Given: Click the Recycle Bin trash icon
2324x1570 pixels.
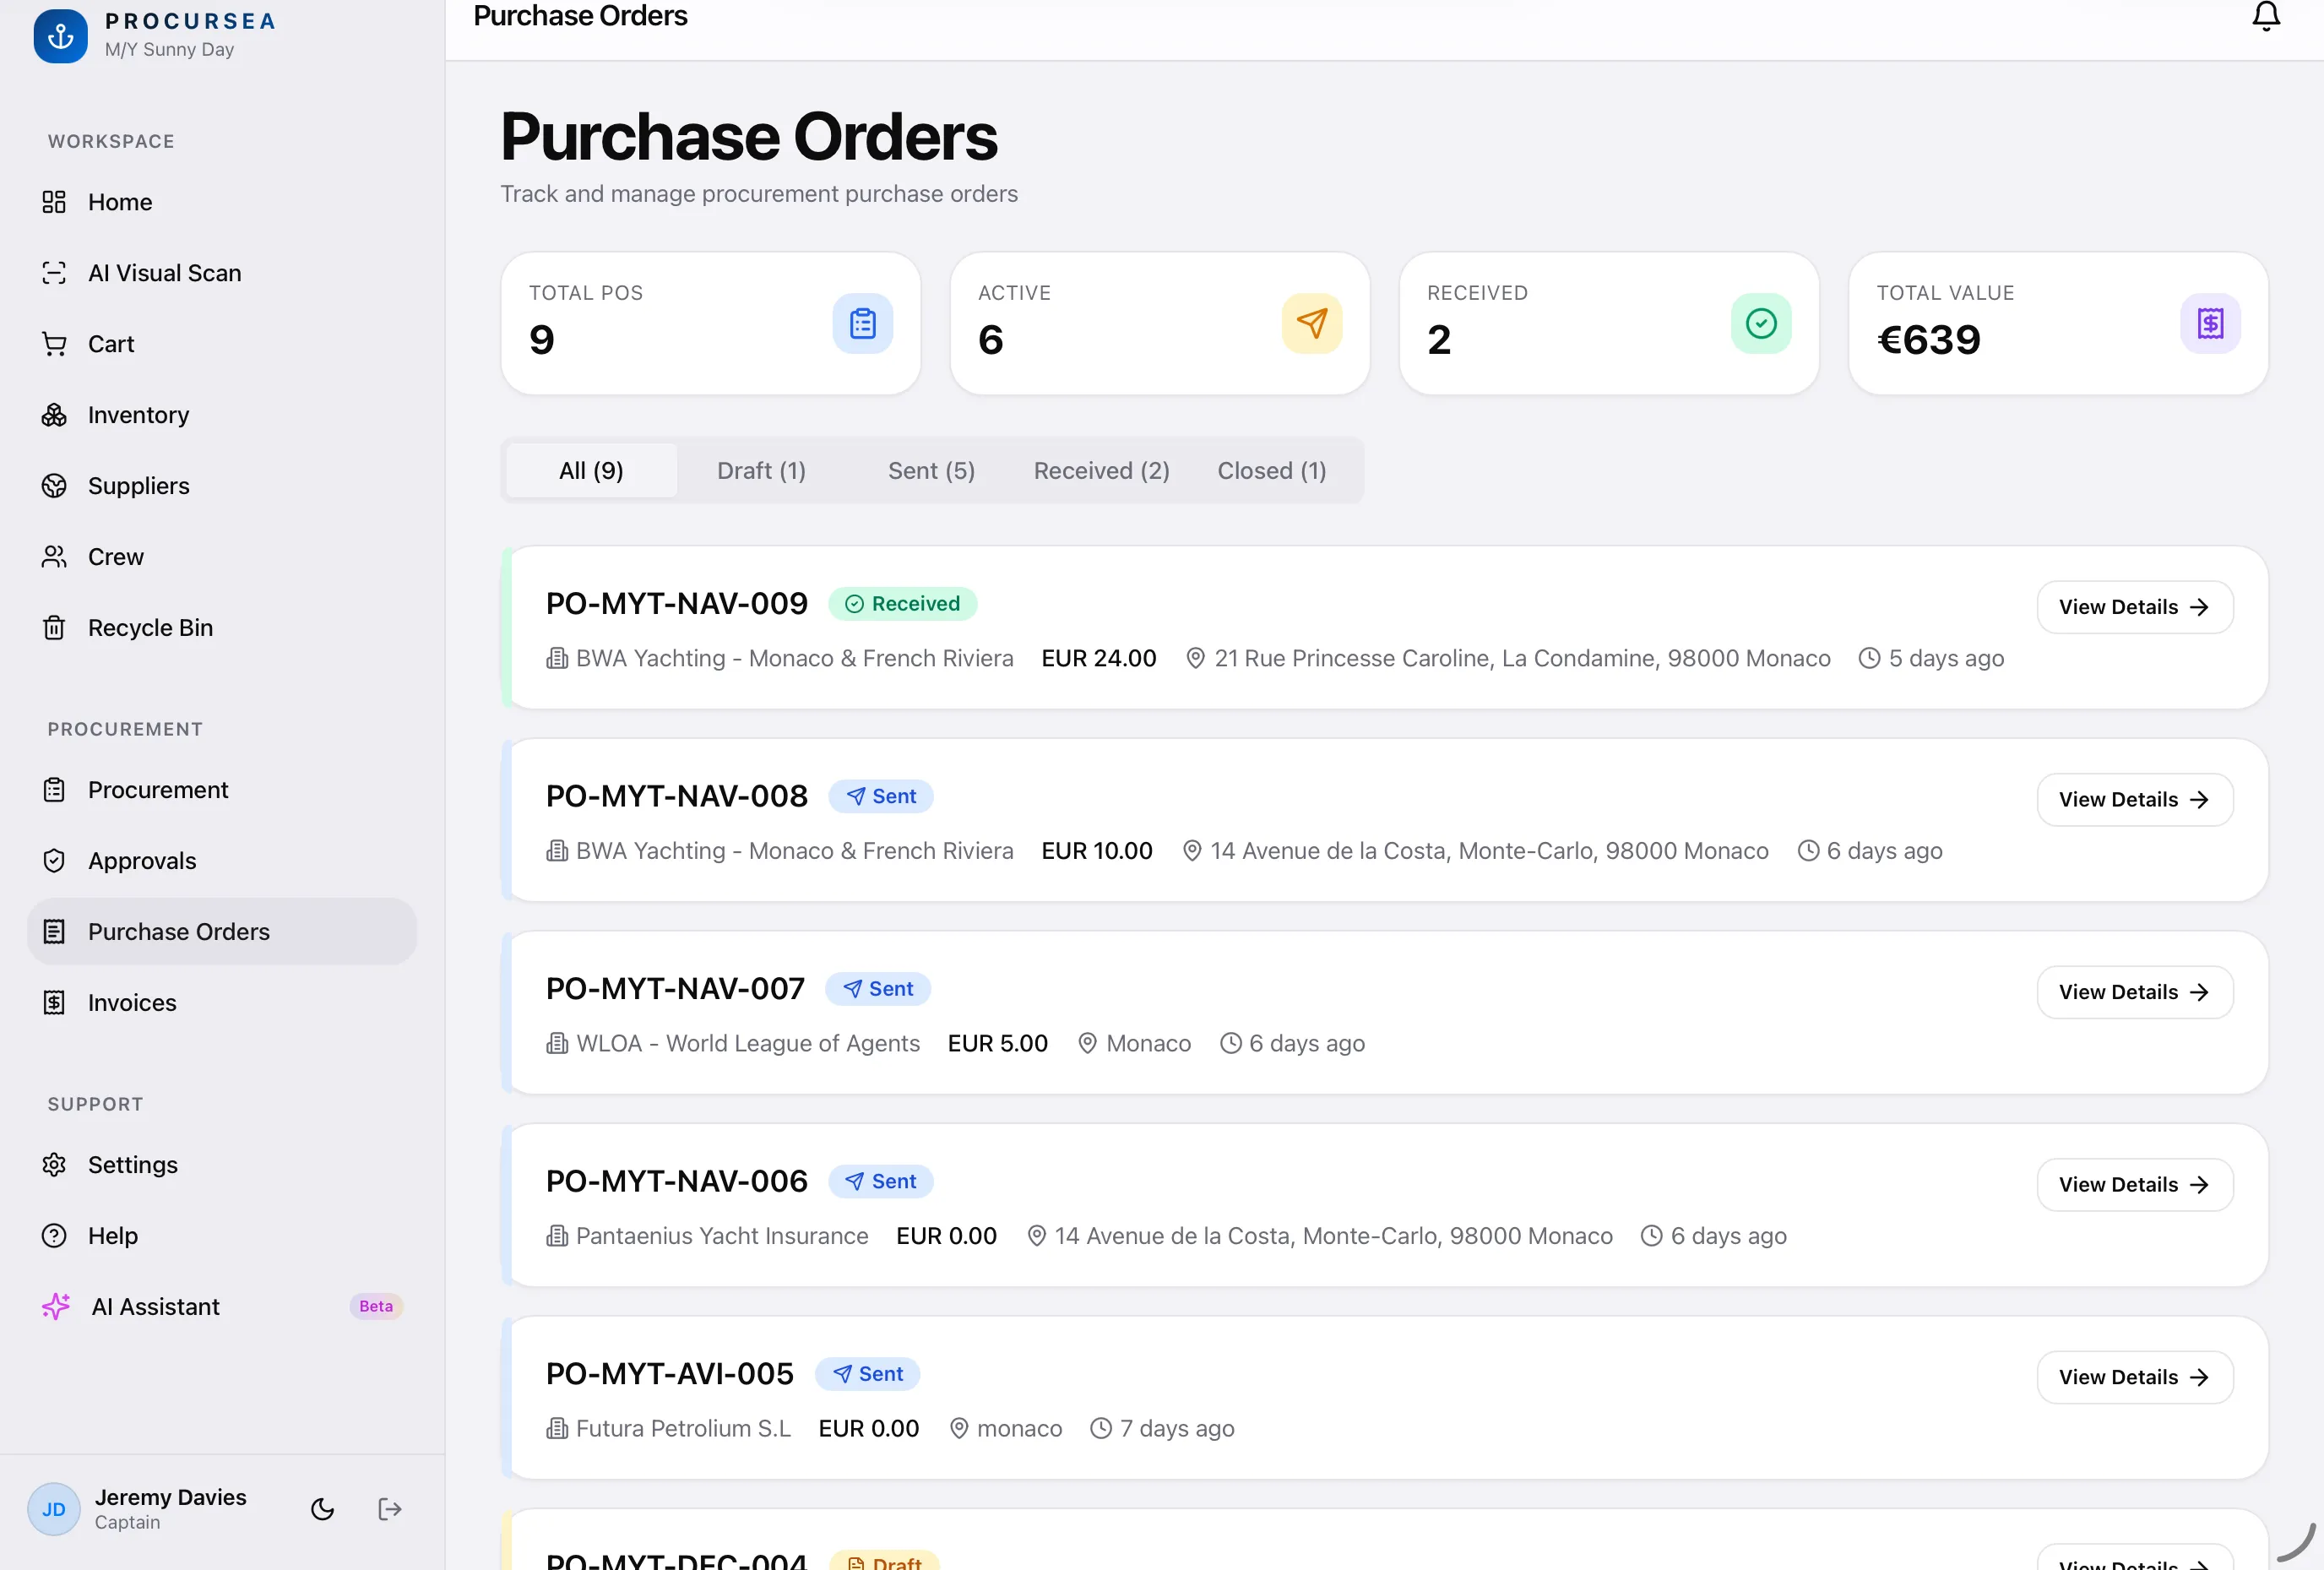Looking at the screenshot, I should click(54, 628).
